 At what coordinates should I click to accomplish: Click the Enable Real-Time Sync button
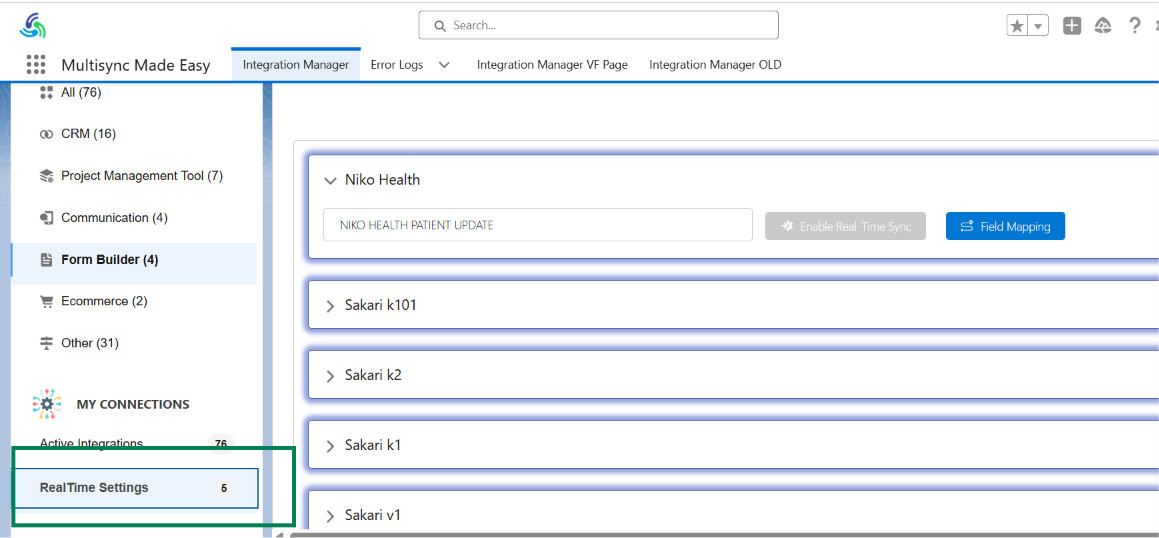pos(846,226)
